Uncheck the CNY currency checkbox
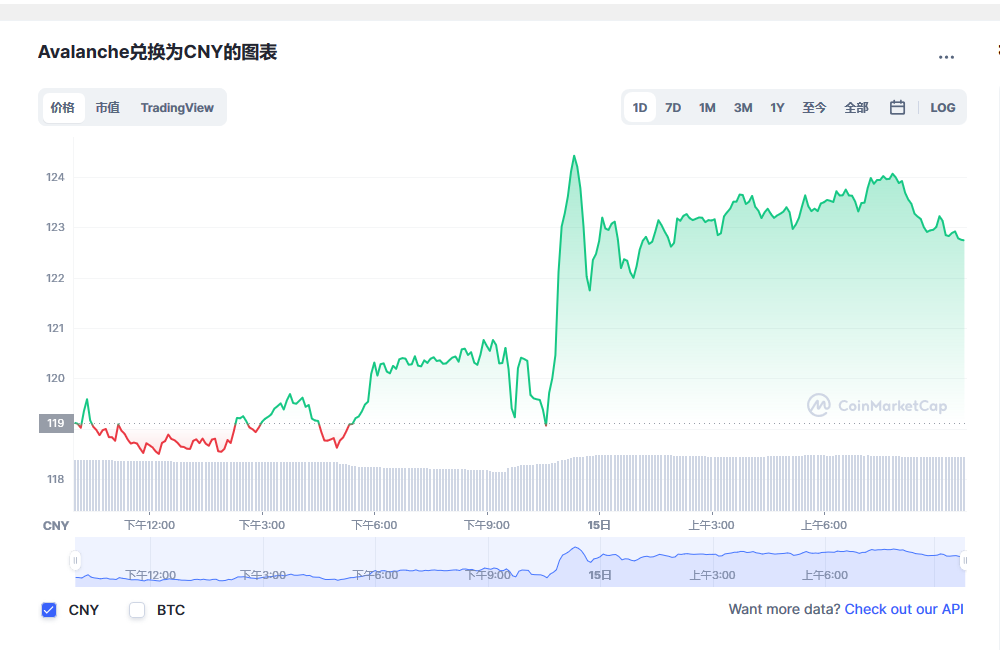The image size is (1000, 650). (x=49, y=610)
